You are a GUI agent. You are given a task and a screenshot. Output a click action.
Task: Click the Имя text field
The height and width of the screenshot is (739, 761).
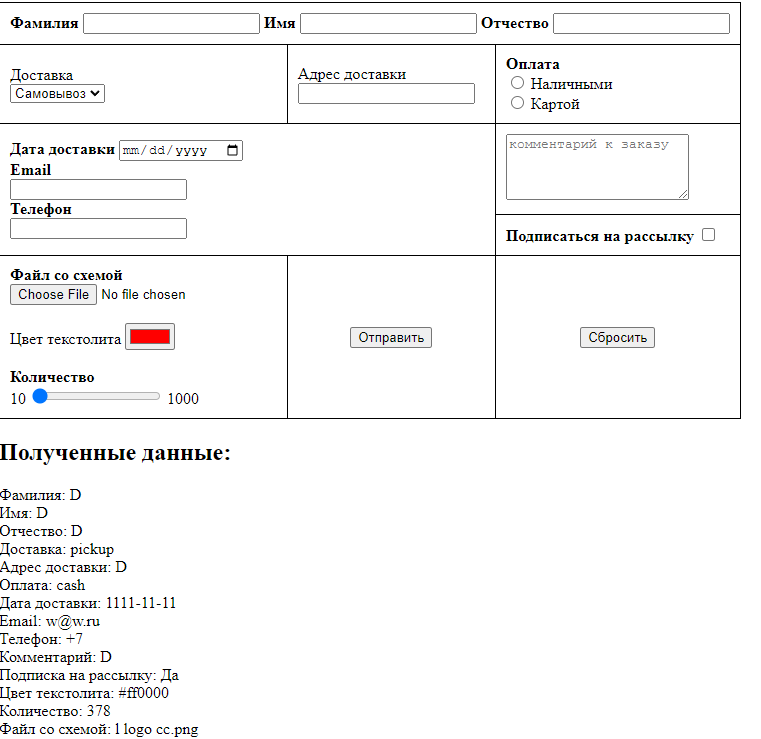tap(388, 23)
